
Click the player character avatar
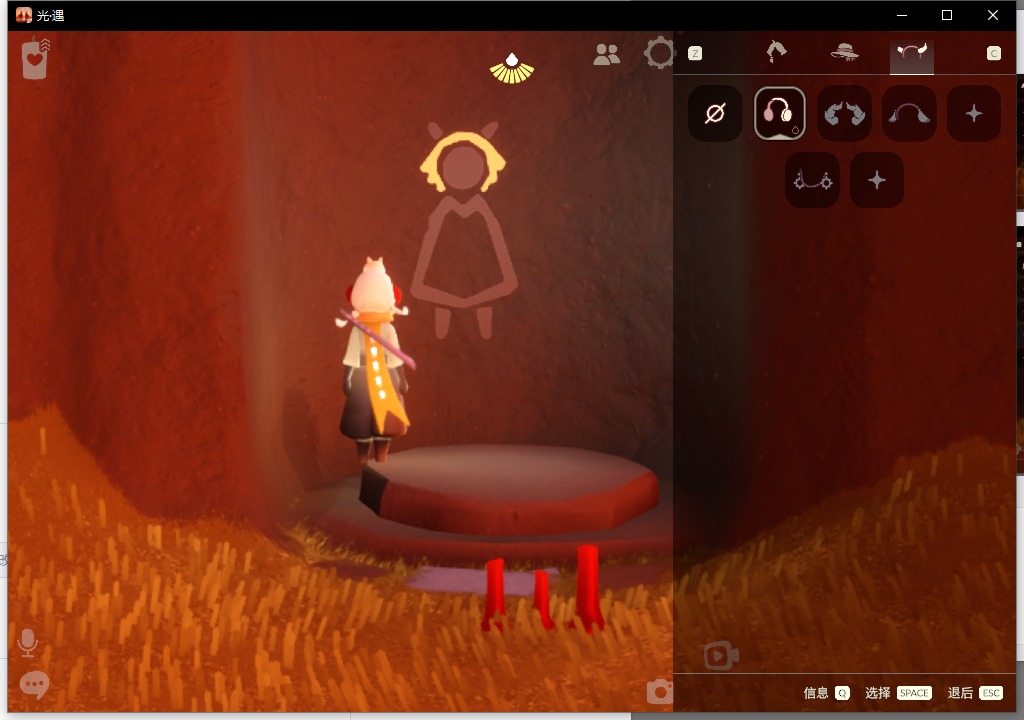click(x=376, y=359)
